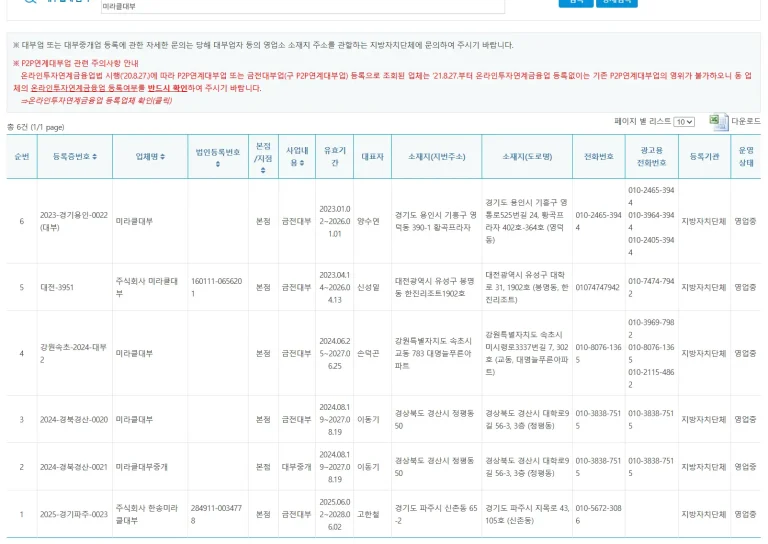768x544 pixels.
Task: Click the 2024-경북경산-0021 registration number
Action: click(73, 467)
